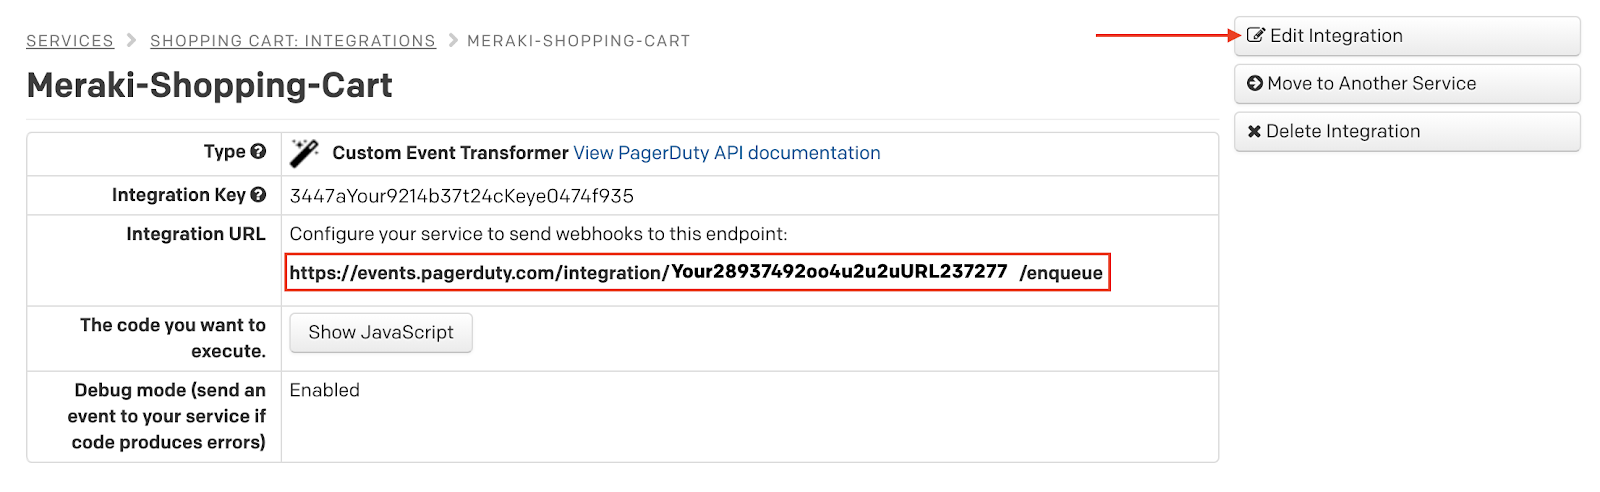Screen dimensions: 1600x492
Task: Click the Custom Event Transformer type label
Action: point(450,153)
